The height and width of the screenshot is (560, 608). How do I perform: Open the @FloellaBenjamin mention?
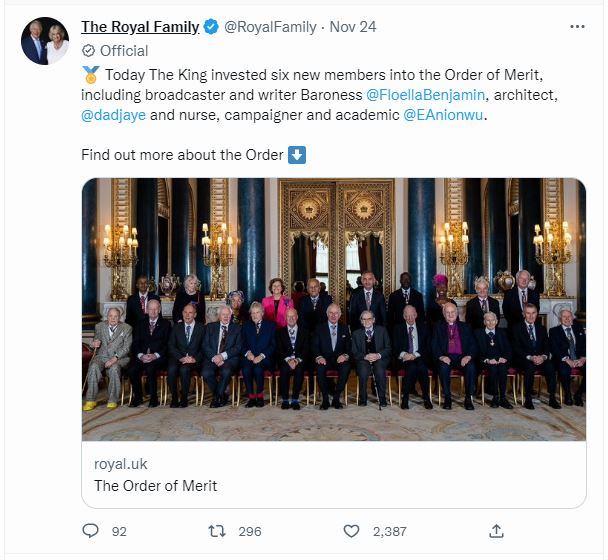[x=425, y=95]
